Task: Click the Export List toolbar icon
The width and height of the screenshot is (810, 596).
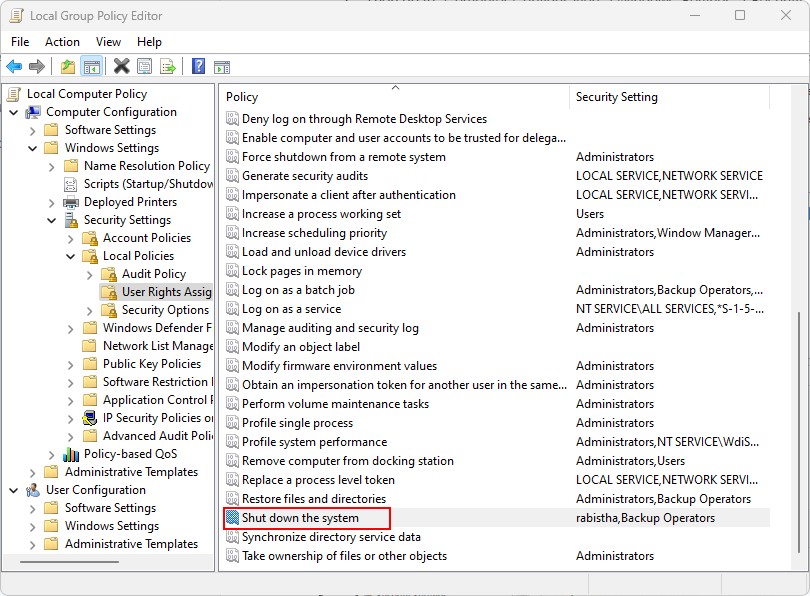Action: [168, 66]
